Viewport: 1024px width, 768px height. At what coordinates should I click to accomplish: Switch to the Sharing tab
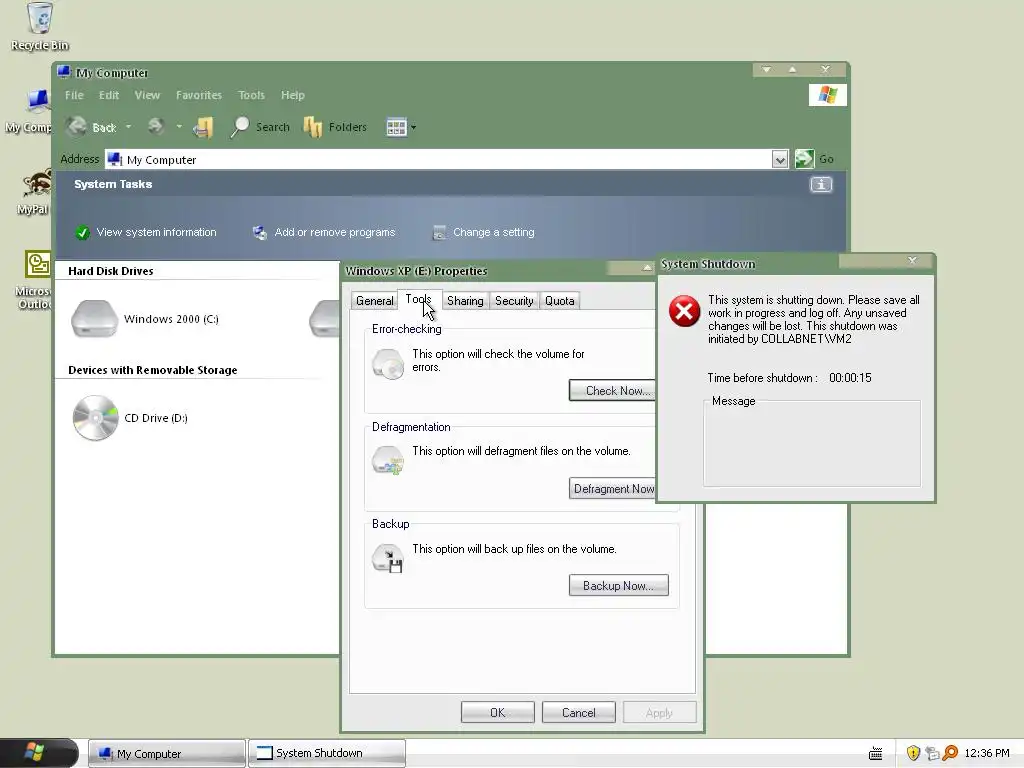click(465, 300)
